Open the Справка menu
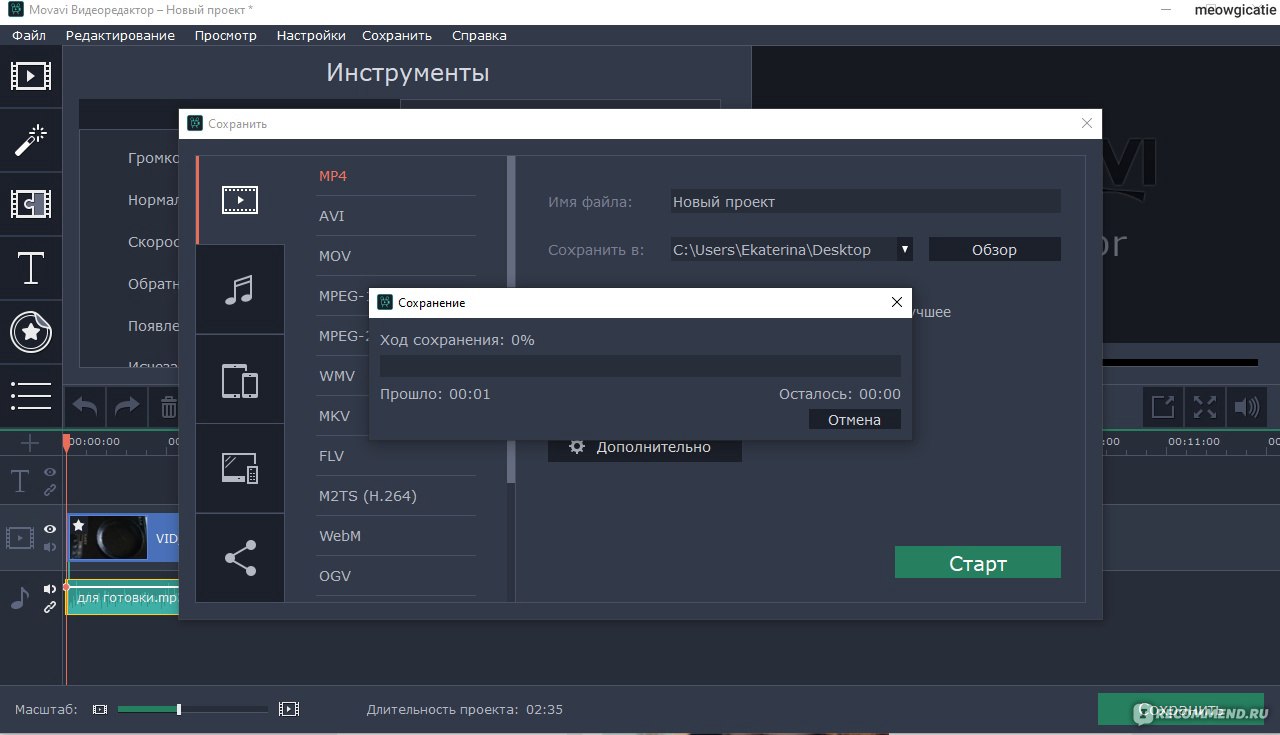The height and width of the screenshot is (735, 1280). click(x=479, y=35)
